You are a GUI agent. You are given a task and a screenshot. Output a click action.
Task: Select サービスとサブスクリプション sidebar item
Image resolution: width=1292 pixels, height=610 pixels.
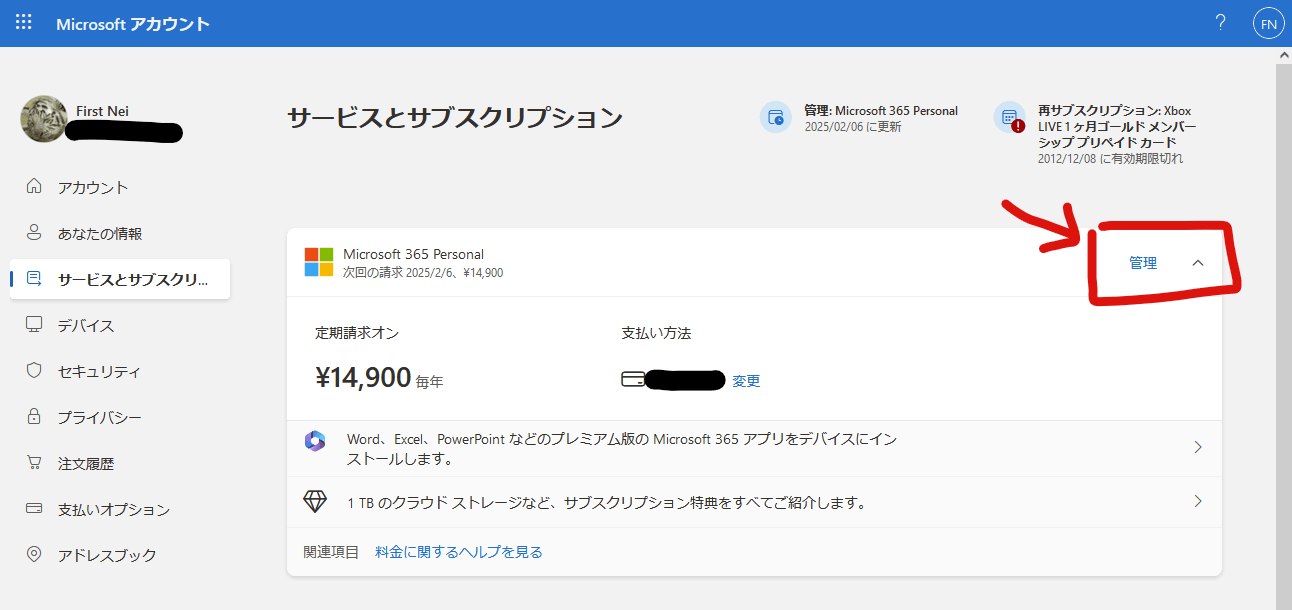[120, 279]
